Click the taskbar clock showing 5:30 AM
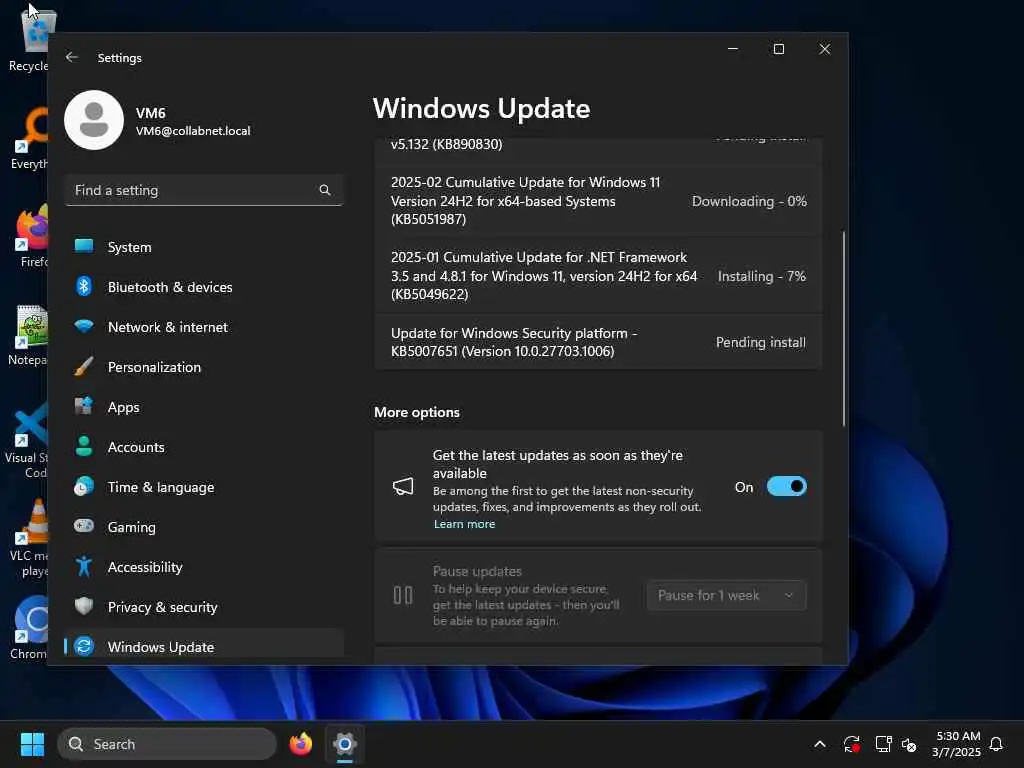Screen dimensions: 1024x768 click(957, 744)
